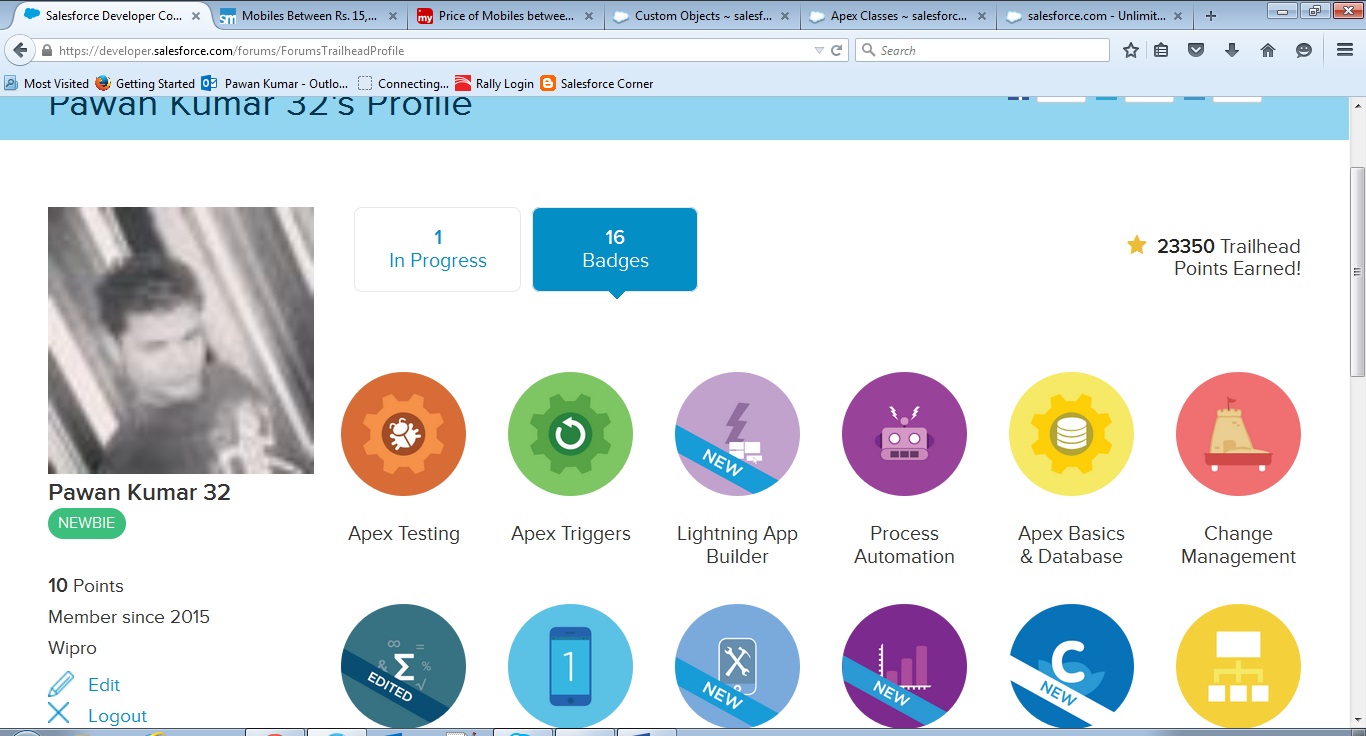1366x736 pixels.
Task: Open the Apex Testing badge
Action: 403,434
